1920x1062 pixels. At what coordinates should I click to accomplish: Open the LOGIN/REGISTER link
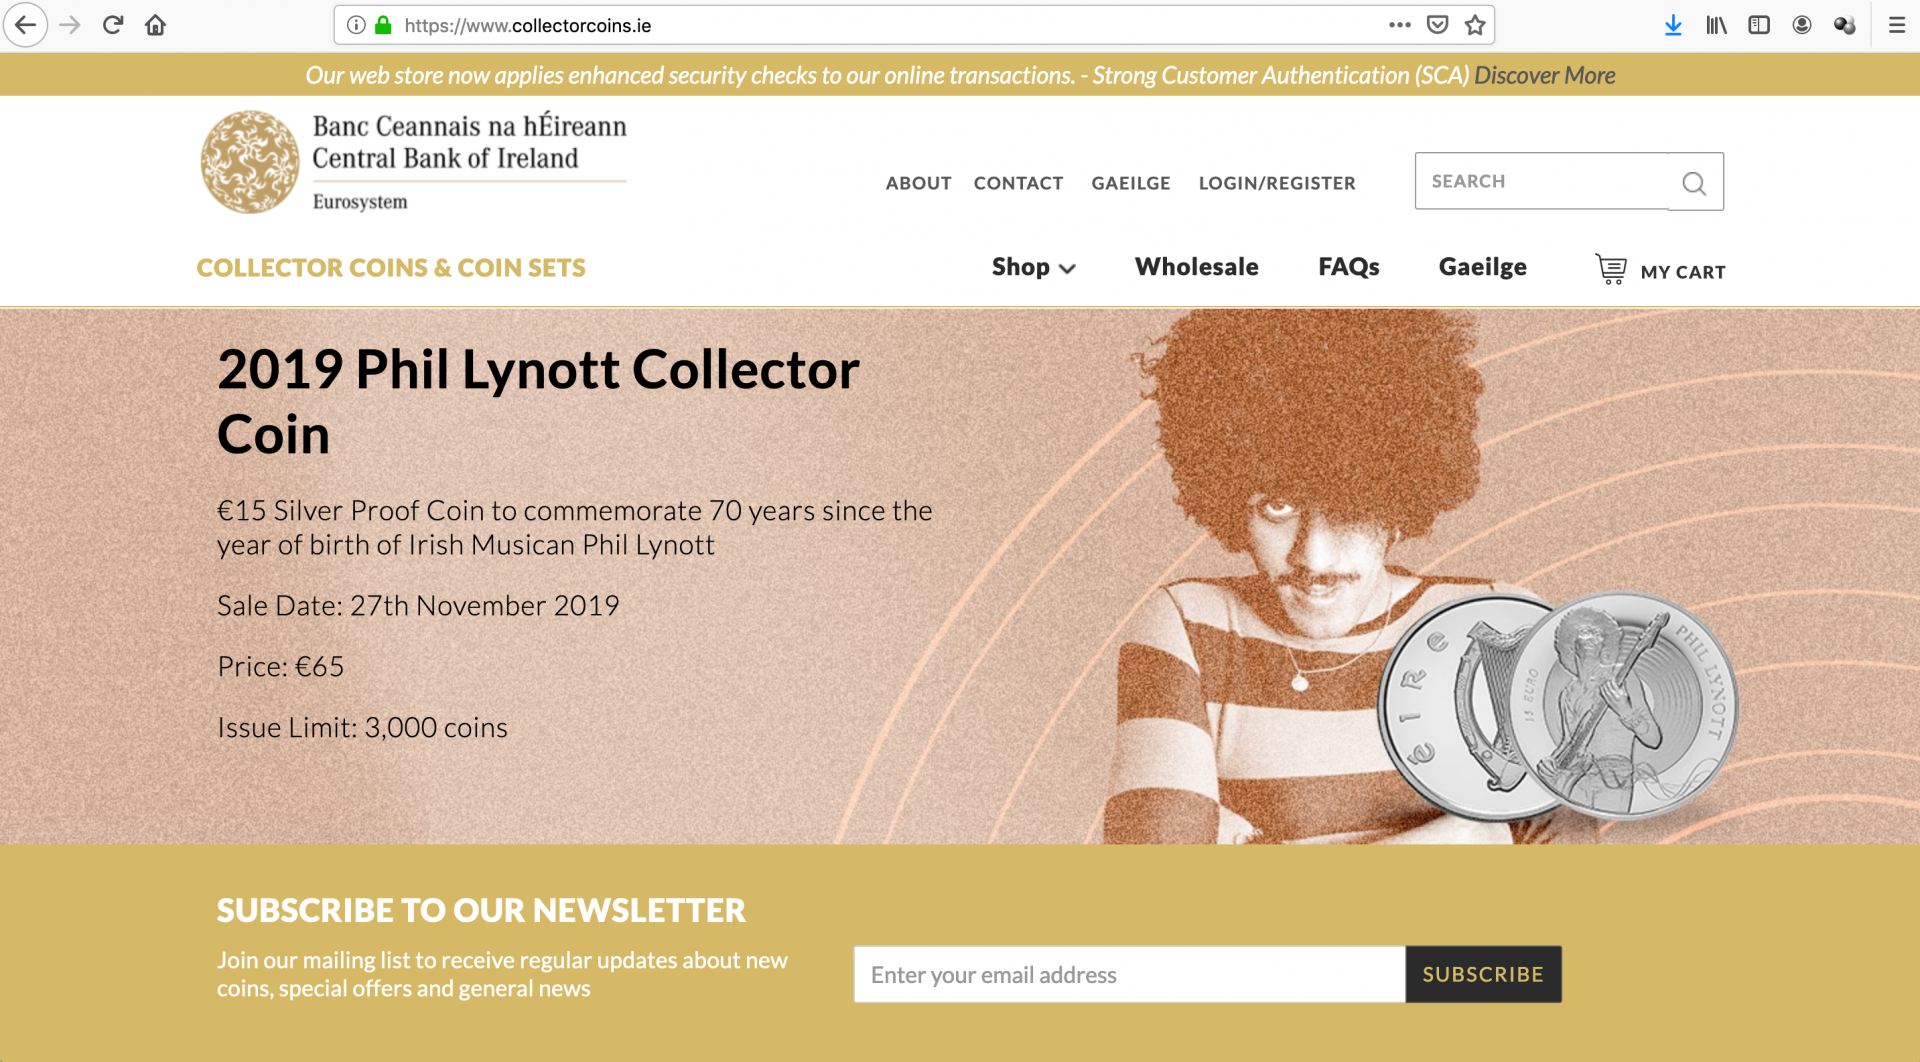tap(1277, 183)
